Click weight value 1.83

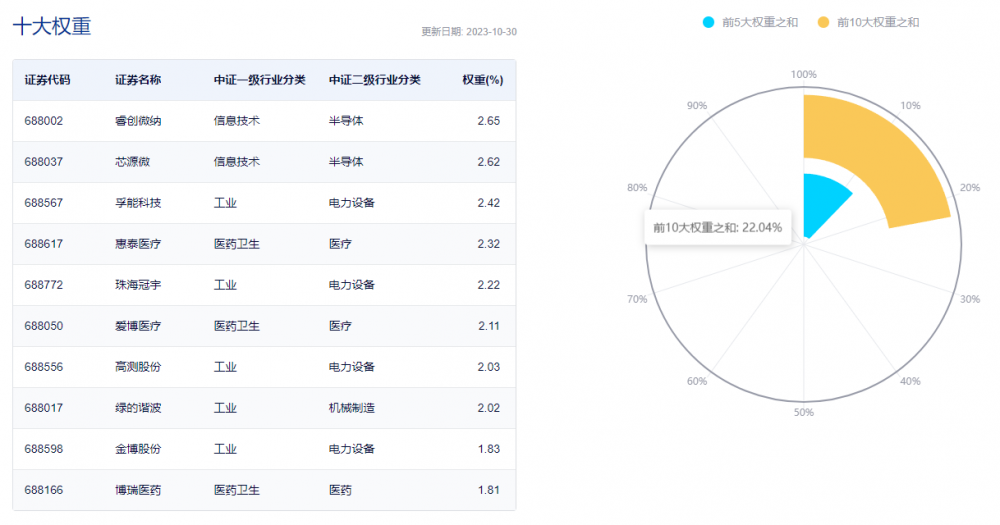click(489, 449)
